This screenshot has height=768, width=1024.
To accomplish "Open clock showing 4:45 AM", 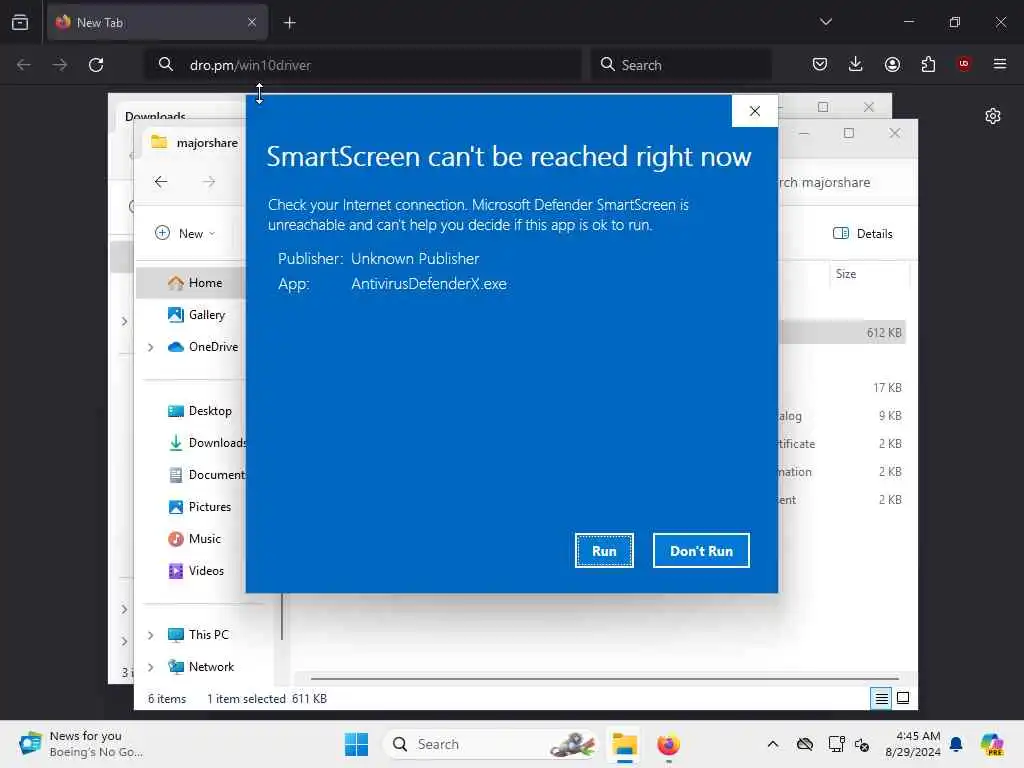I will pyautogui.click(x=912, y=744).
